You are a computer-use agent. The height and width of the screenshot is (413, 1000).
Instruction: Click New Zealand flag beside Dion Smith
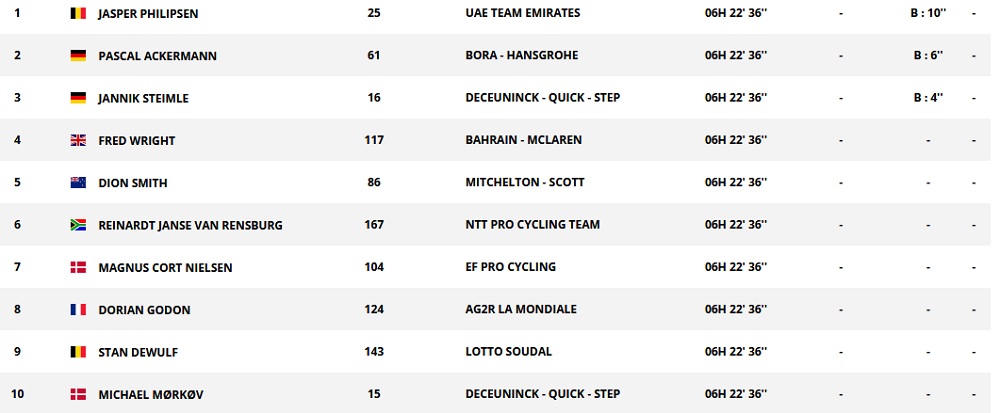[x=77, y=183]
